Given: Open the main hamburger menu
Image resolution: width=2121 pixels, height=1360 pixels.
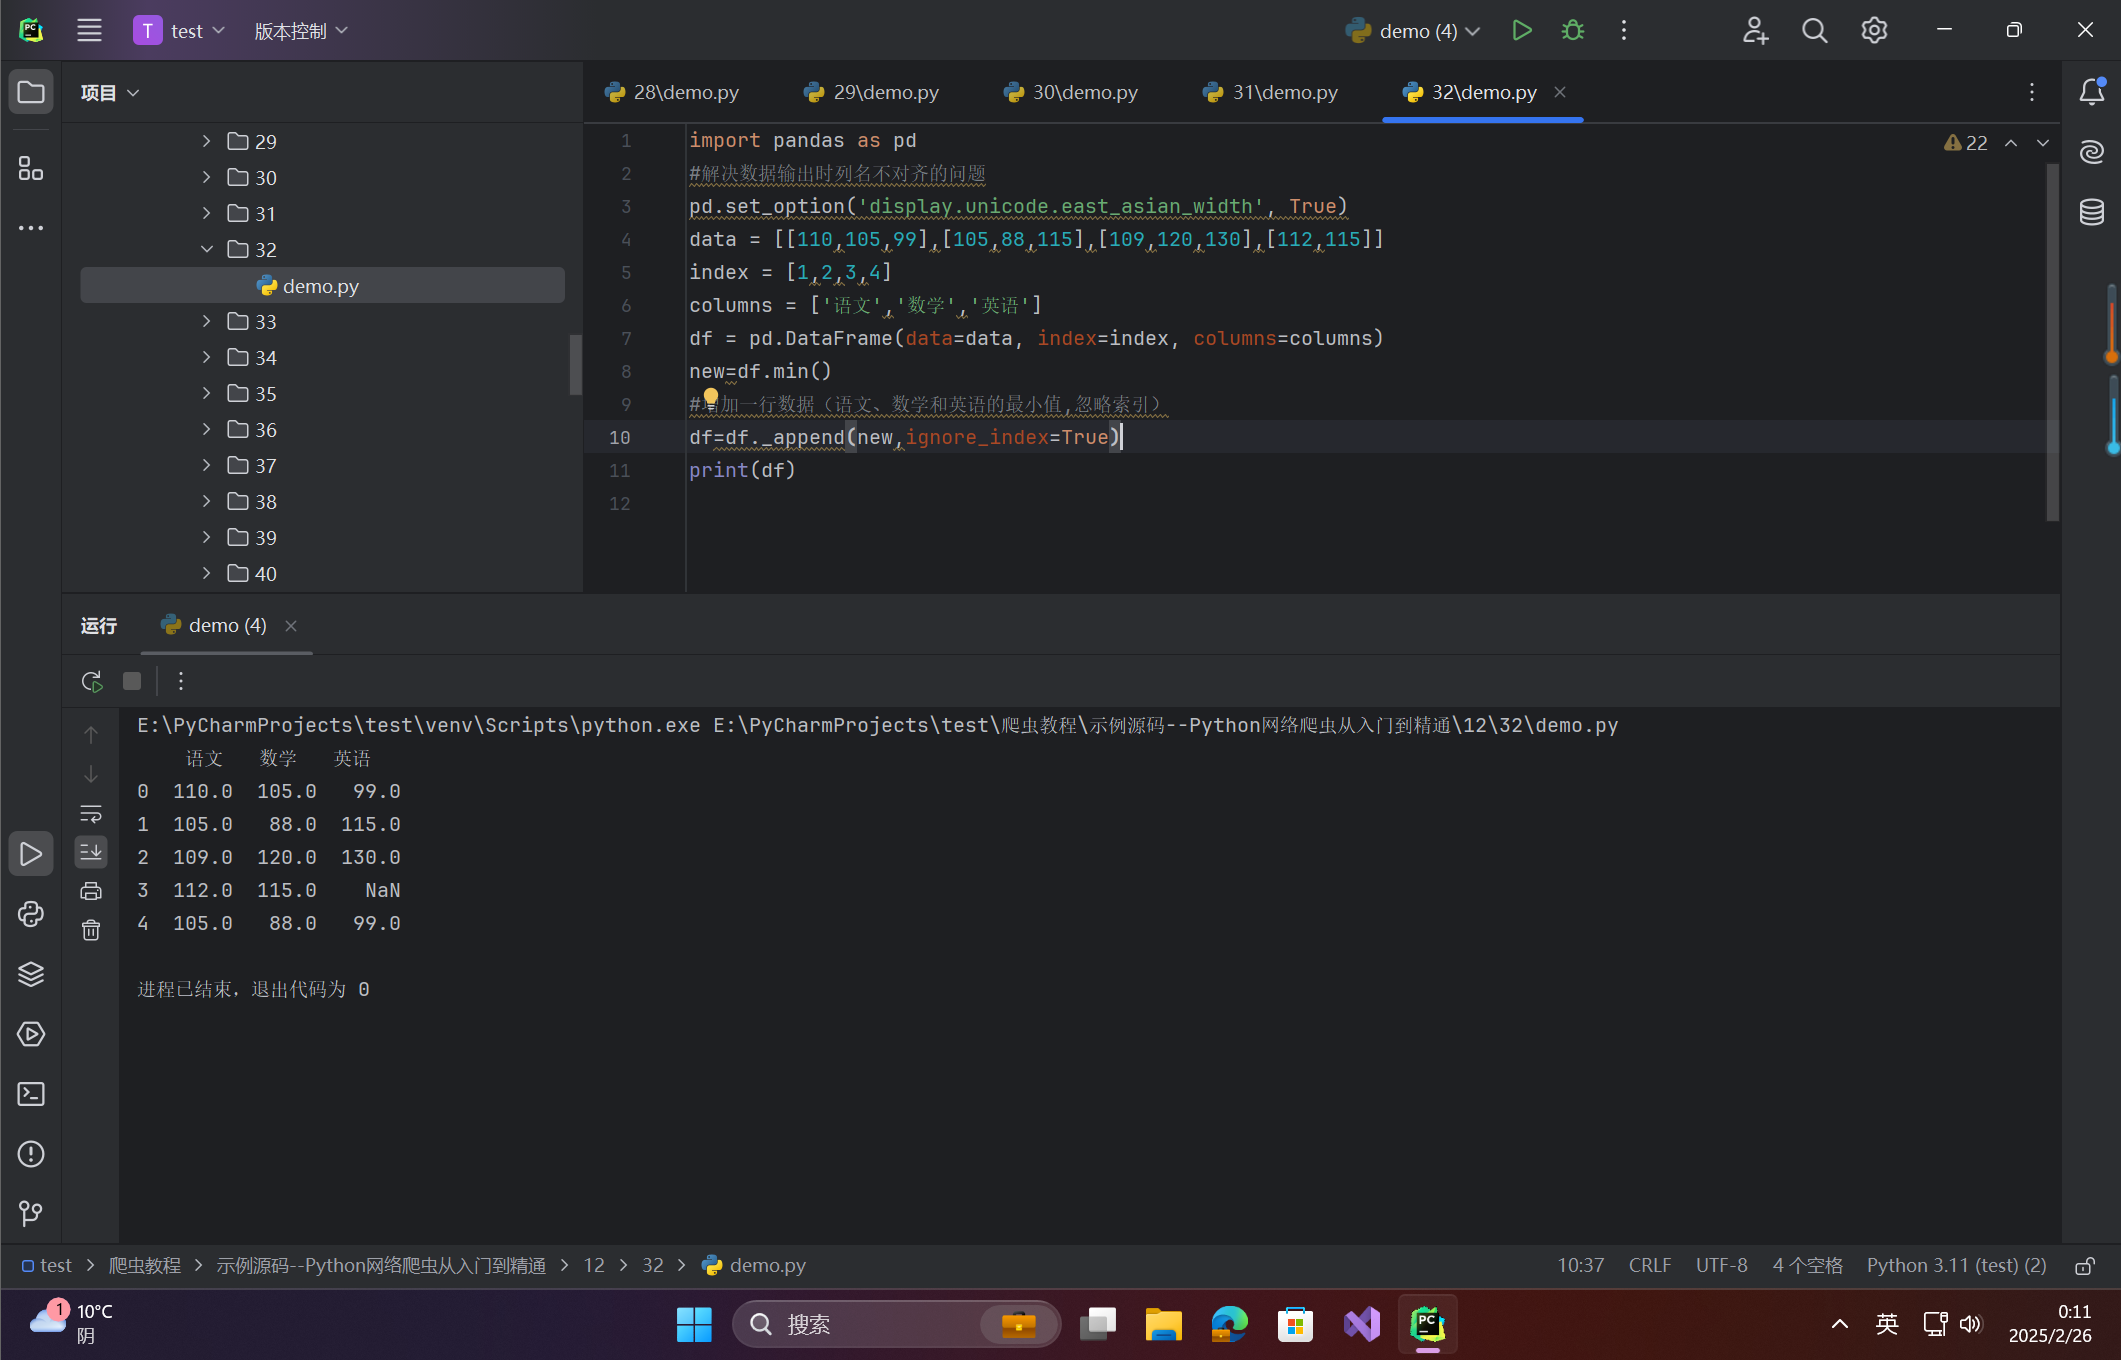Looking at the screenshot, I should click(x=89, y=30).
